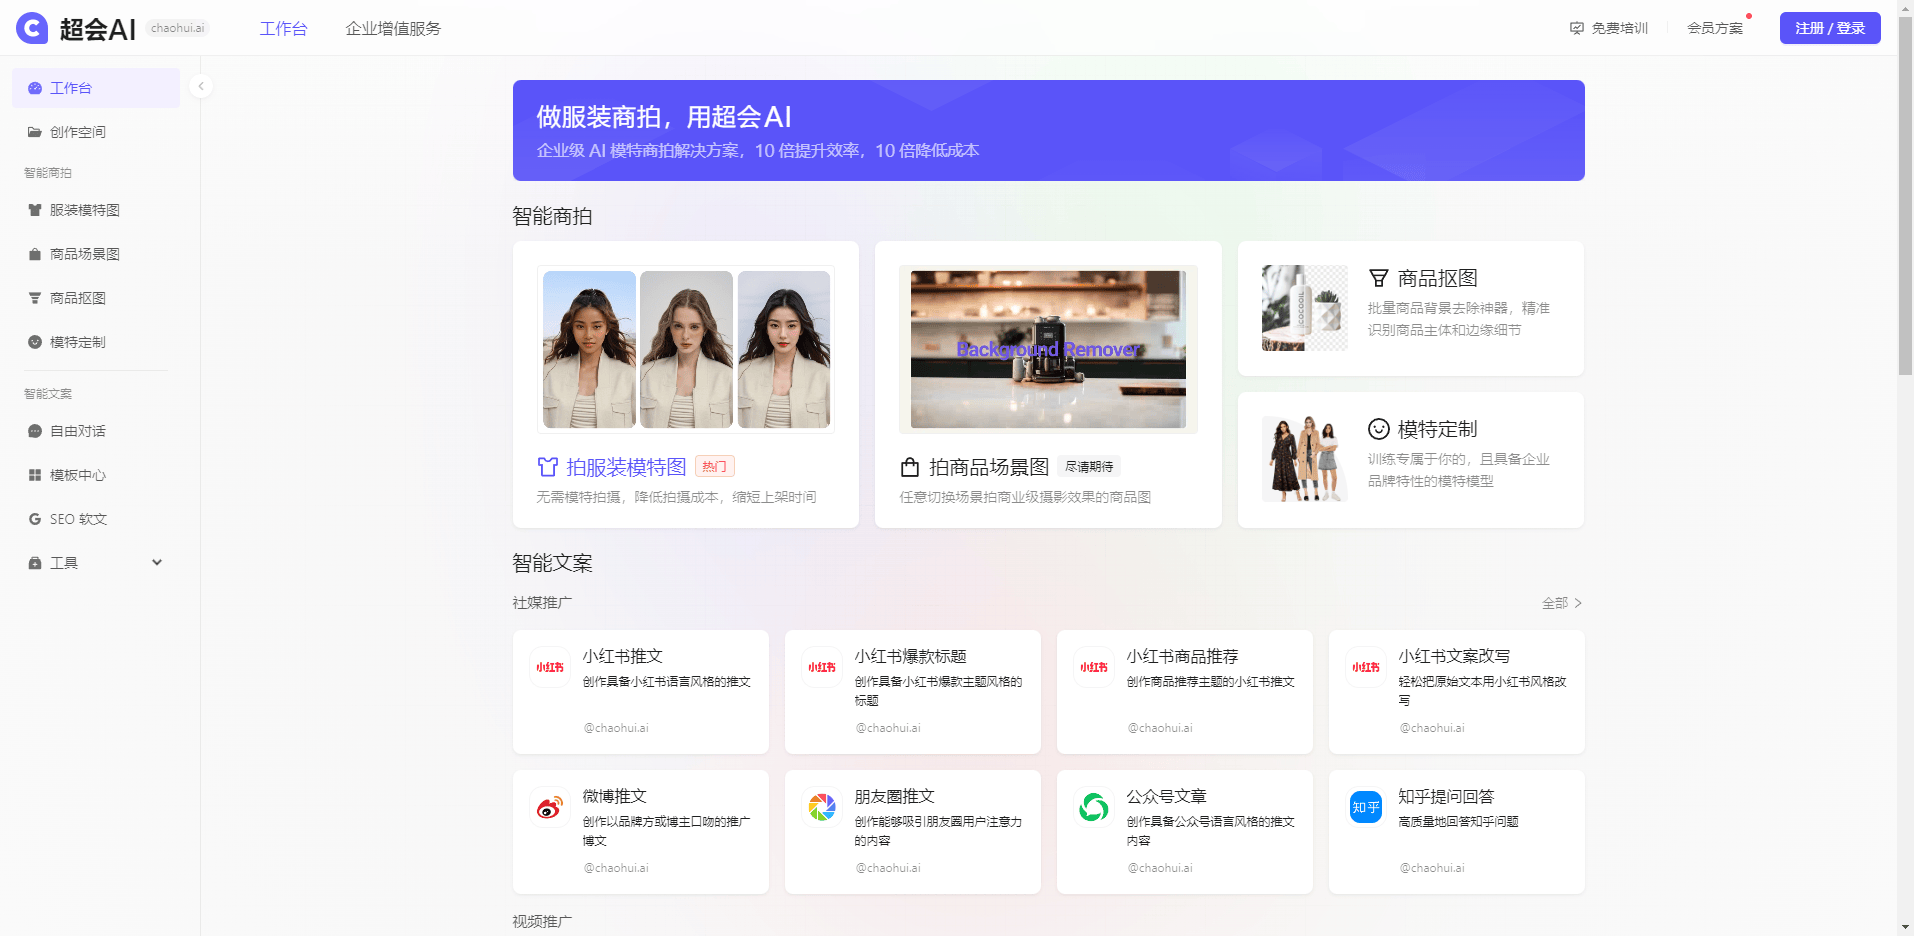Open 商品场景图 from the sidebar
Viewport: 1914px width, 936px height.
click(x=86, y=254)
